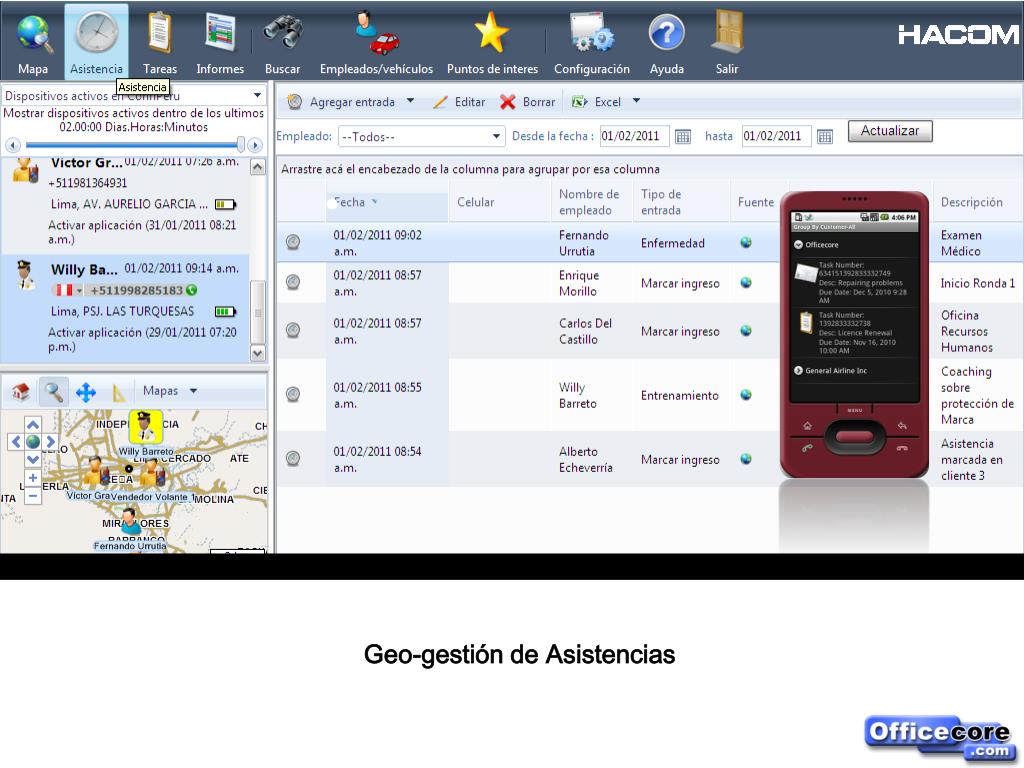1024x768 pixels.
Task: Open calendar picker for Desde la fecha
Action: (x=683, y=136)
